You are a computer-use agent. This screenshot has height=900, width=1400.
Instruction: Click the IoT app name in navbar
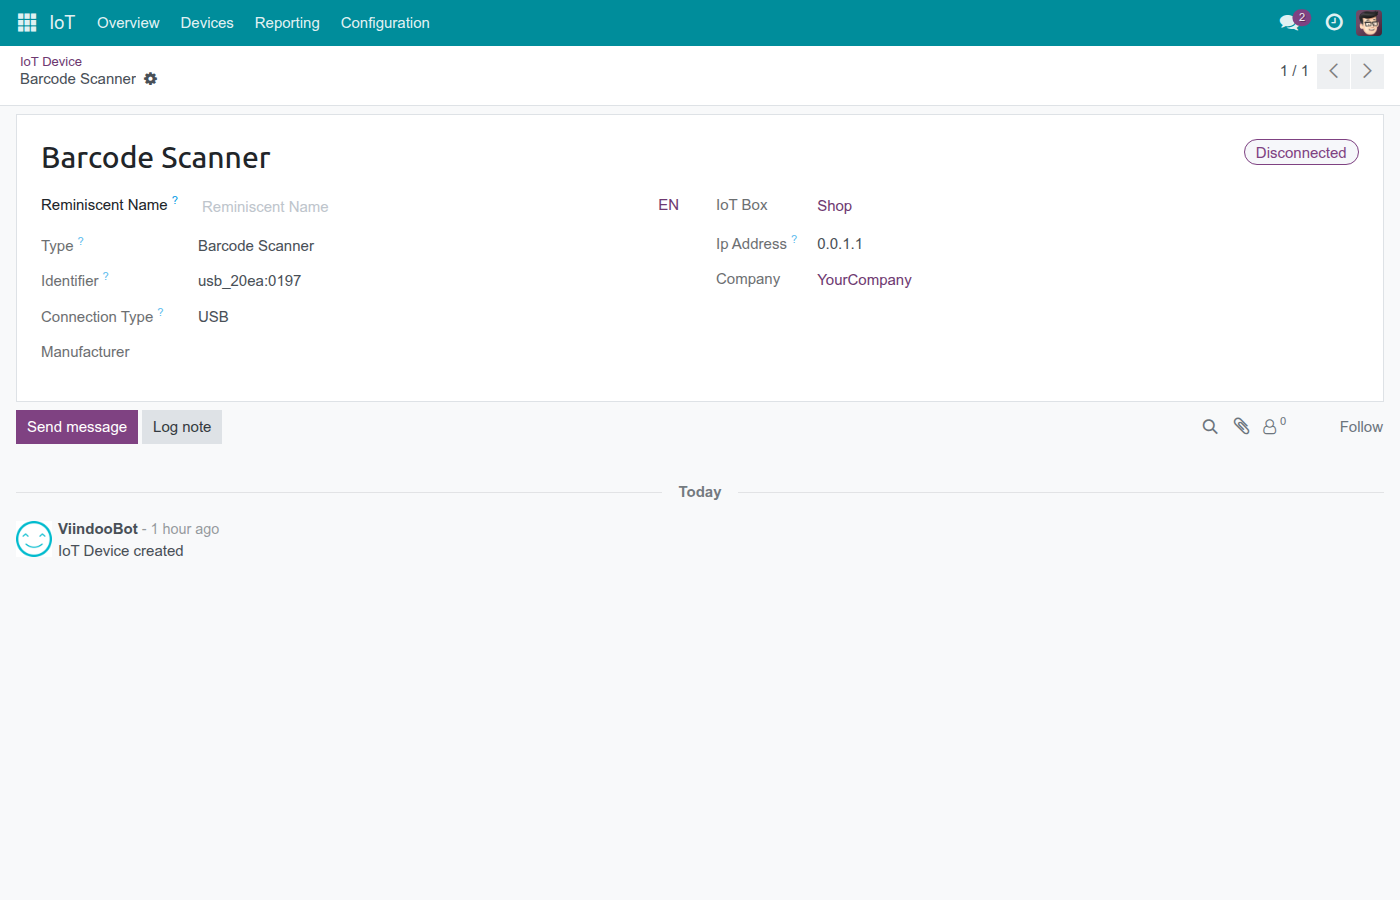62,22
